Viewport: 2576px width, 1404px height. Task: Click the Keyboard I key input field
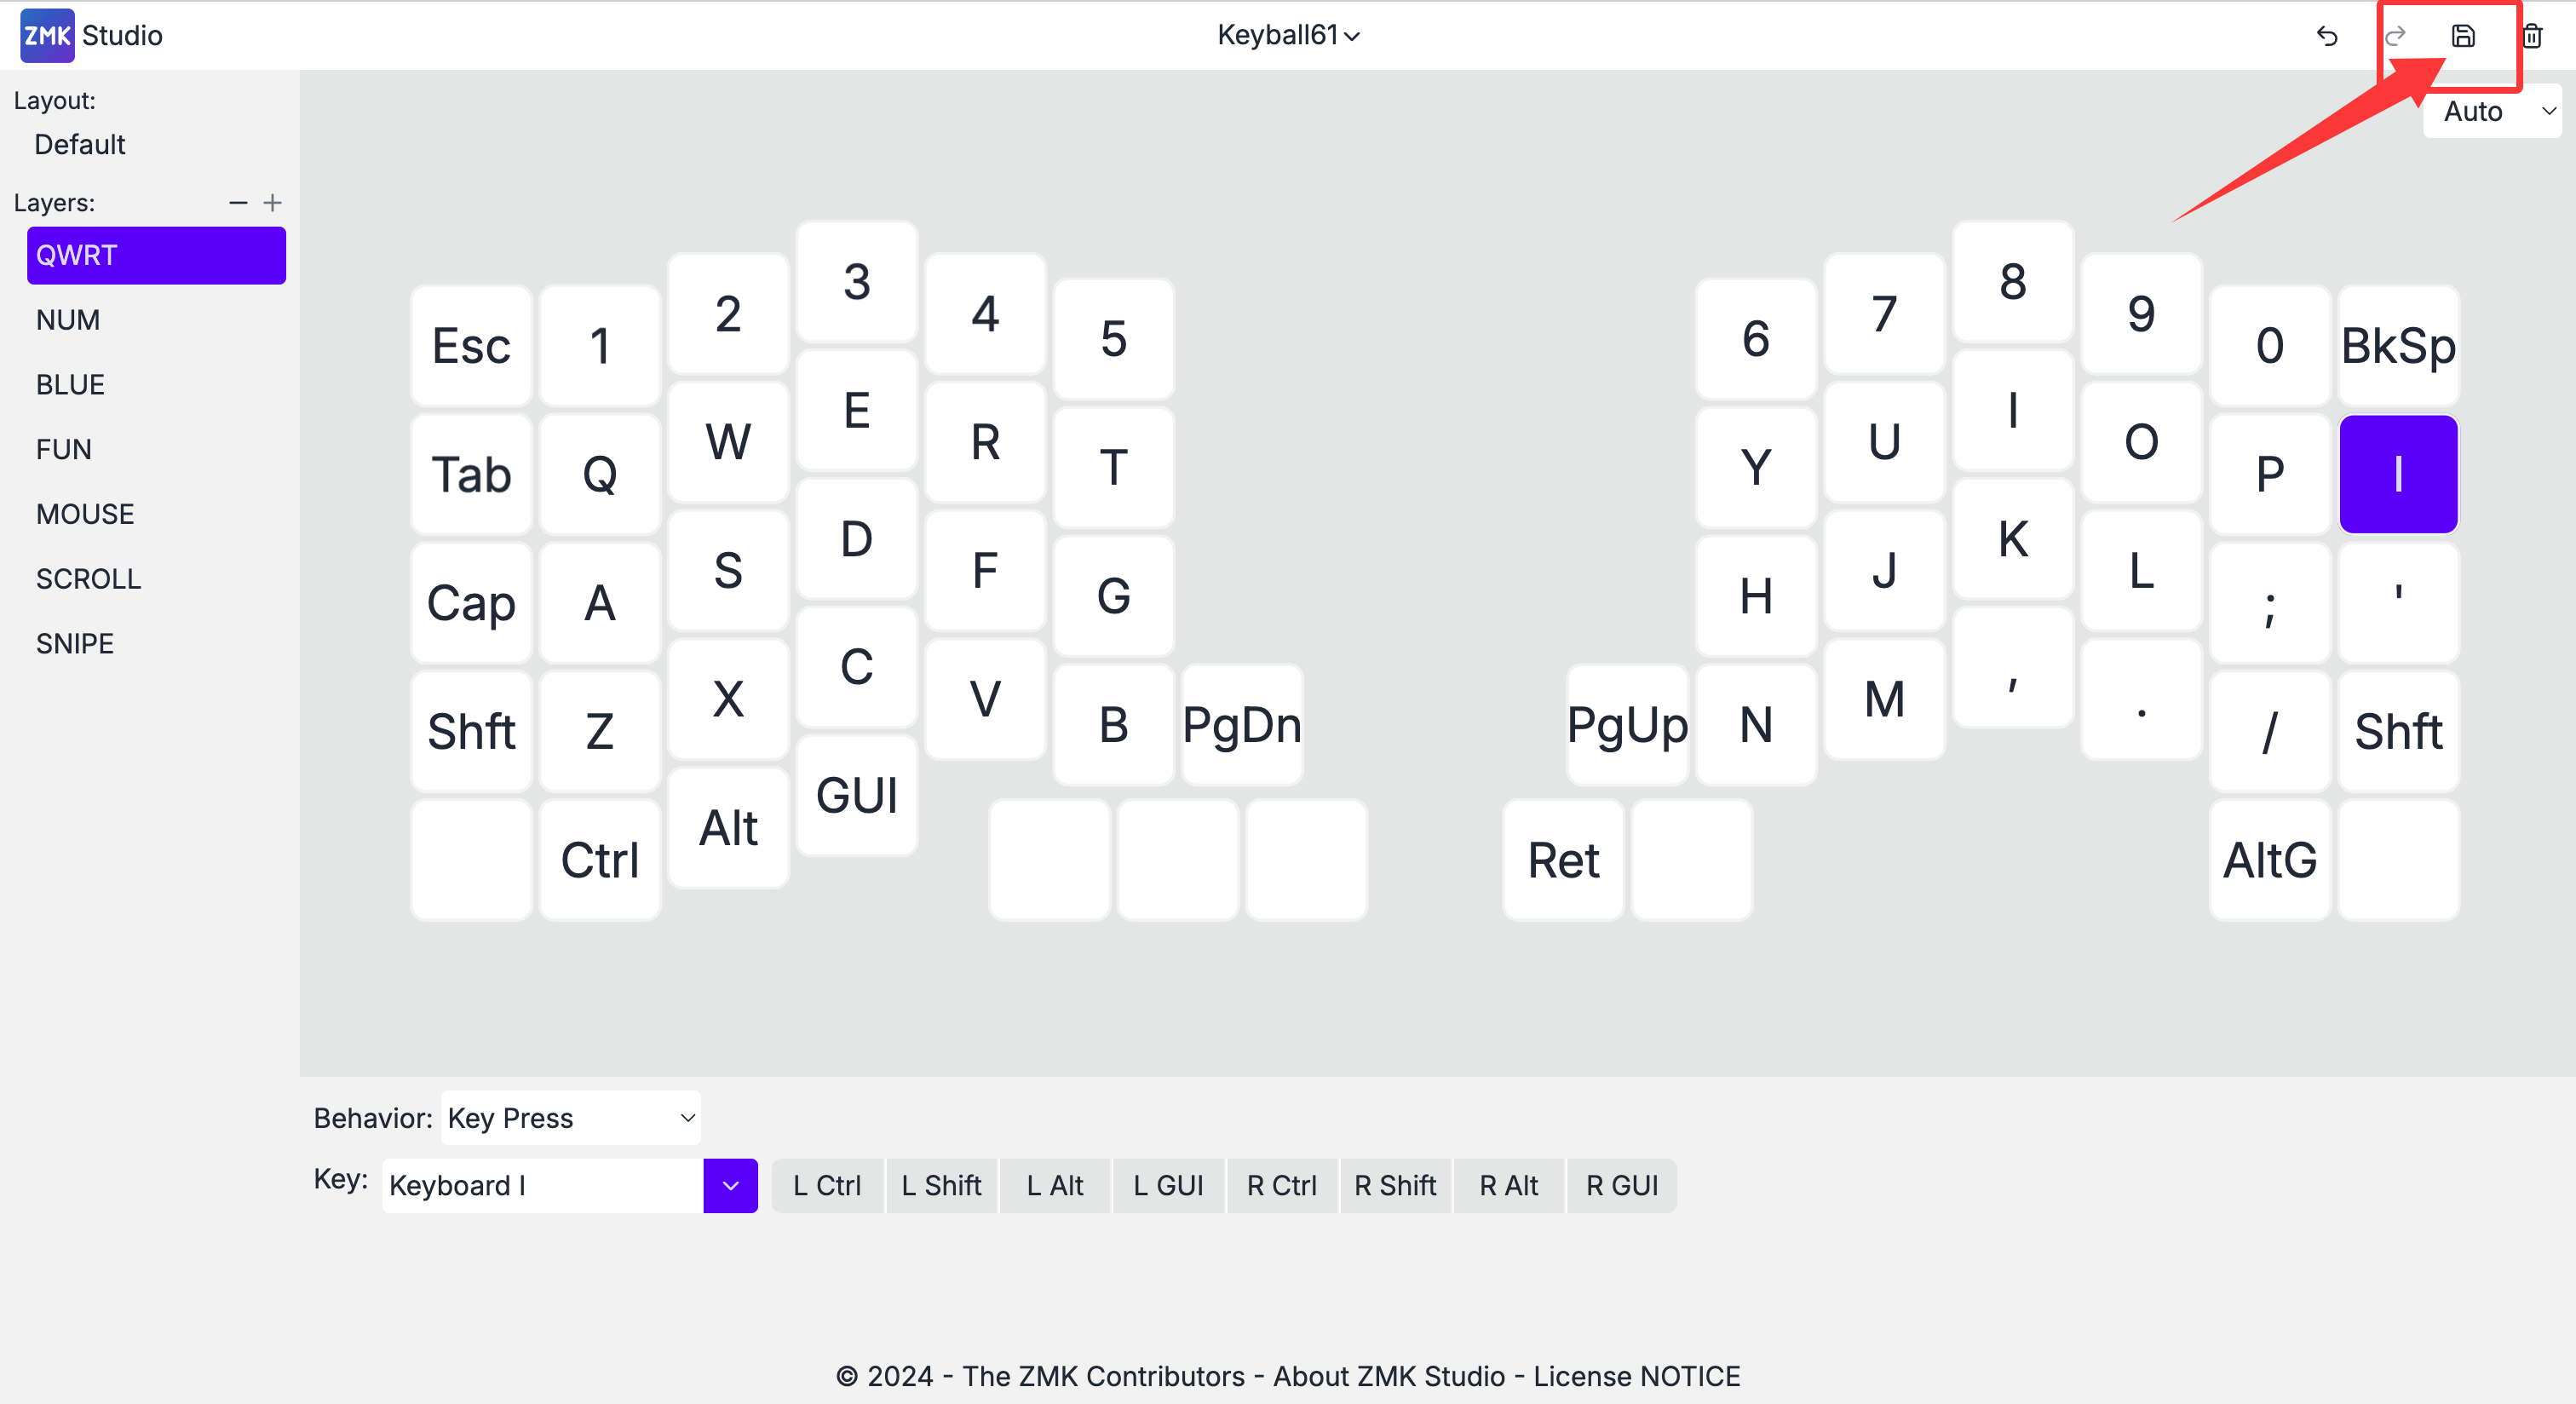[542, 1185]
